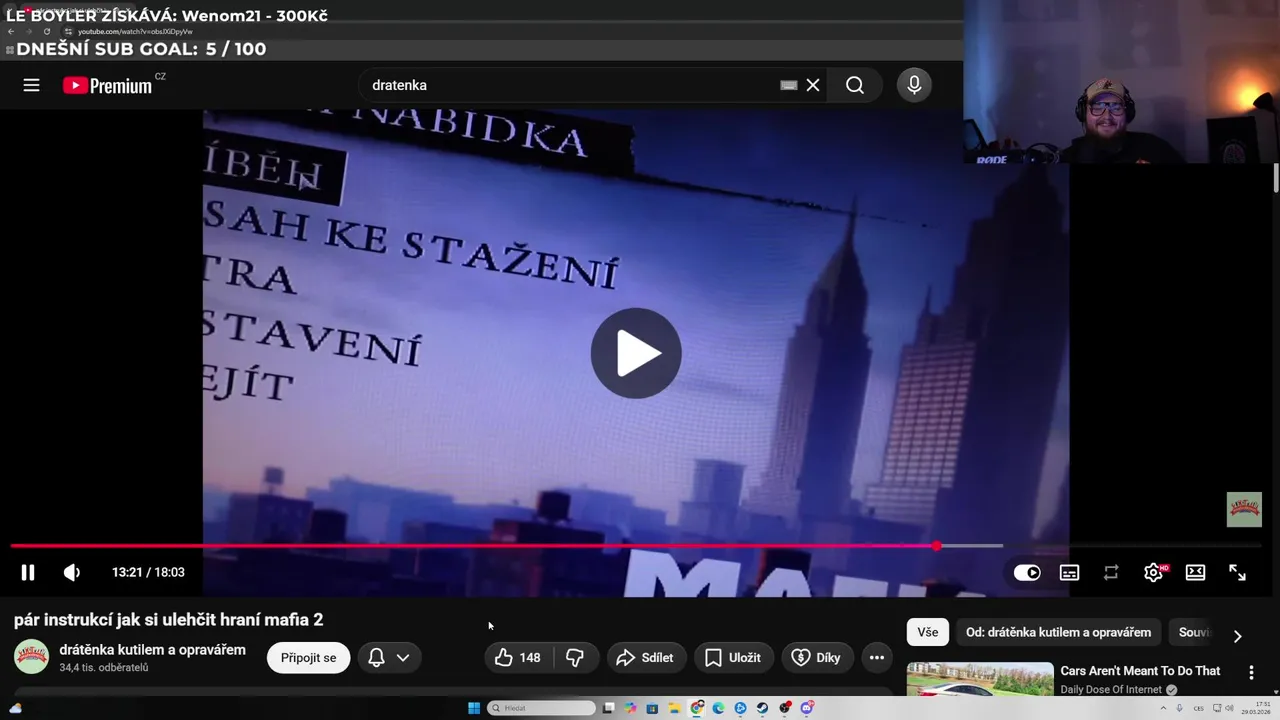Toggle the autoplay switch
1280x720 pixels.
(1027, 572)
